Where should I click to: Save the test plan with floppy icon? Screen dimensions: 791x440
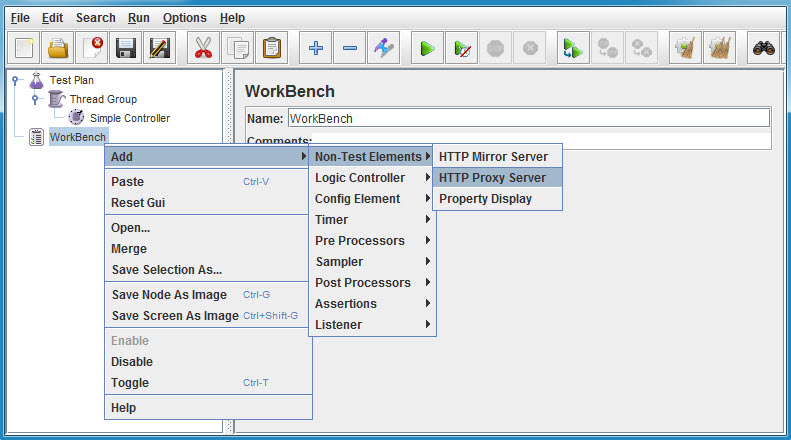[126, 48]
